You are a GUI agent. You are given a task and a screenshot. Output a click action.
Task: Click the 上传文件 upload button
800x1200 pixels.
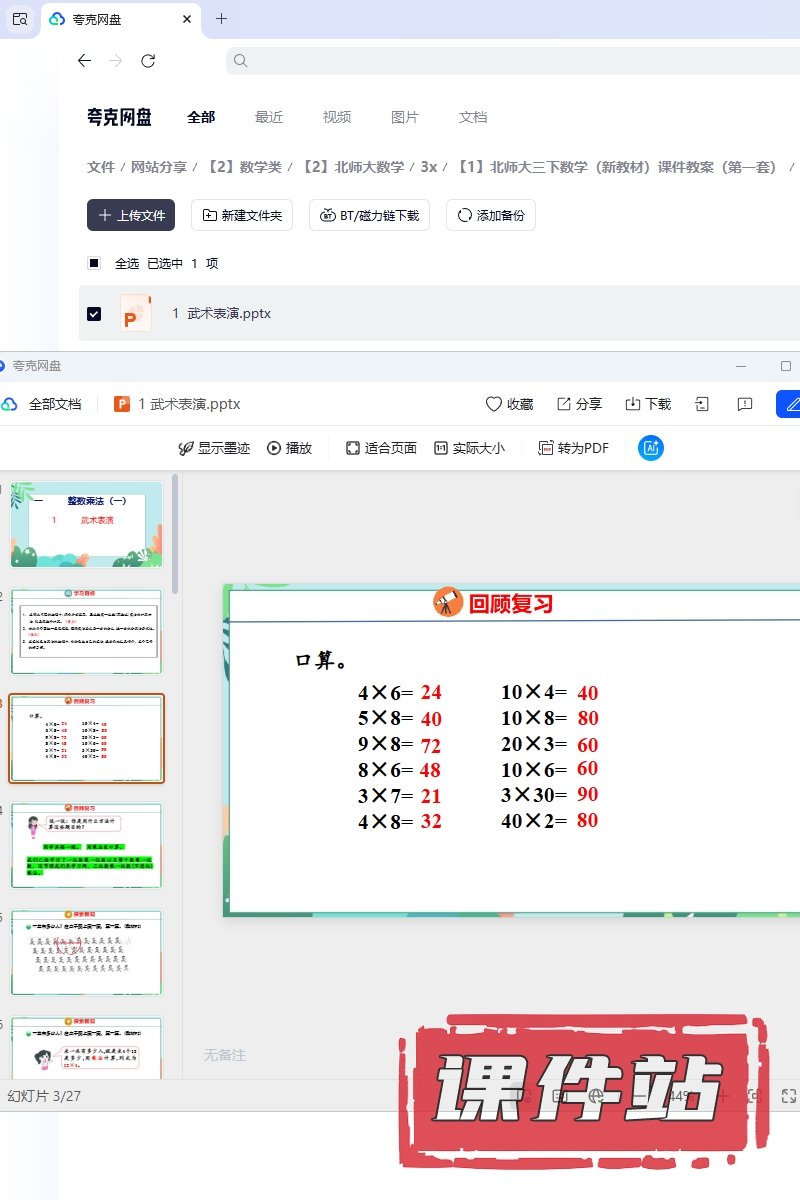coord(131,215)
